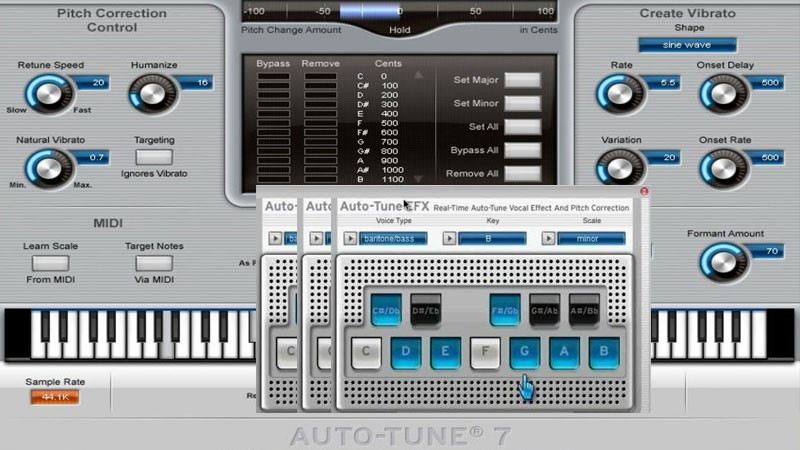The width and height of the screenshot is (800, 450).
Task: Toggle the G note button in EFX
Action: coord(524,353)
